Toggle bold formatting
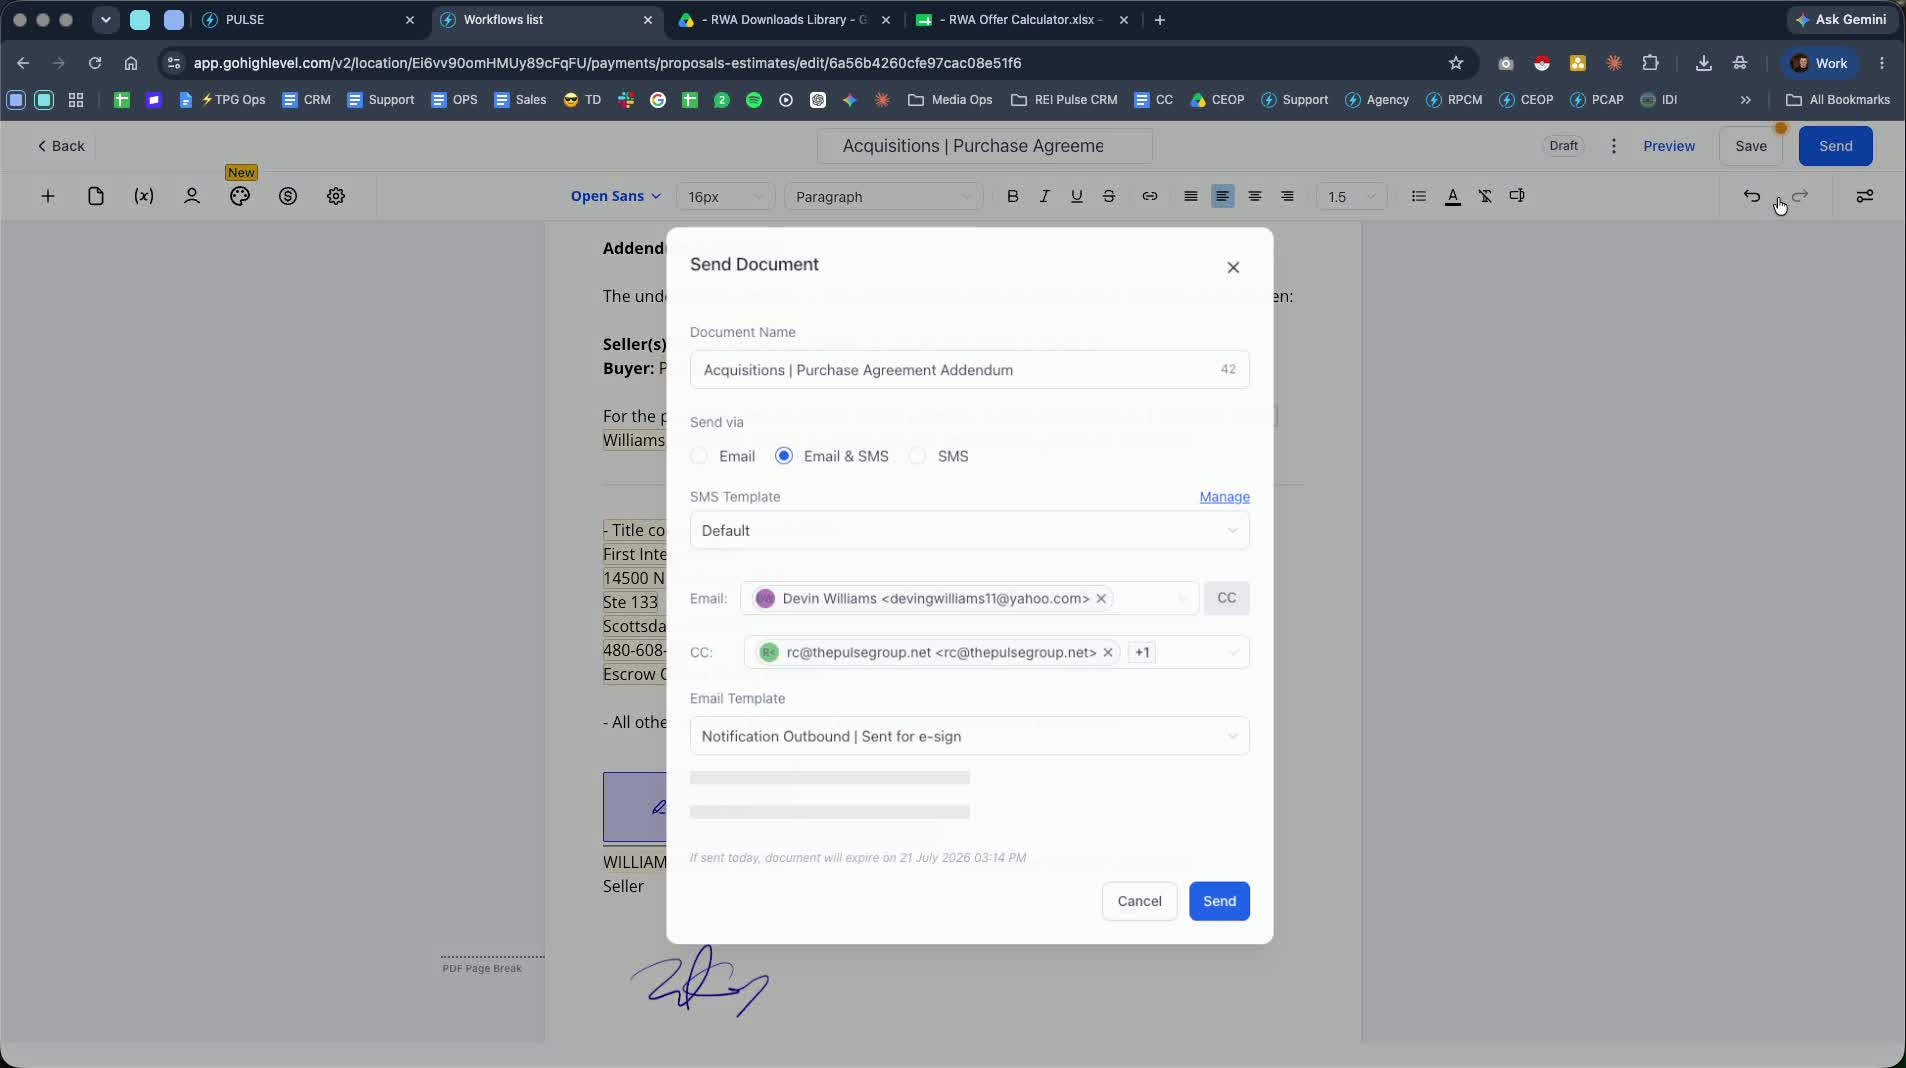Viewport: 1906px width, 1068px height. click(1013, 196)
